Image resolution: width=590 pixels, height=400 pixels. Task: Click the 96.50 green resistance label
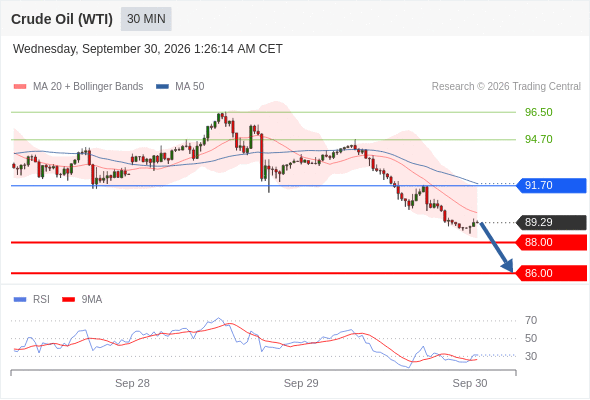[538, 112]
